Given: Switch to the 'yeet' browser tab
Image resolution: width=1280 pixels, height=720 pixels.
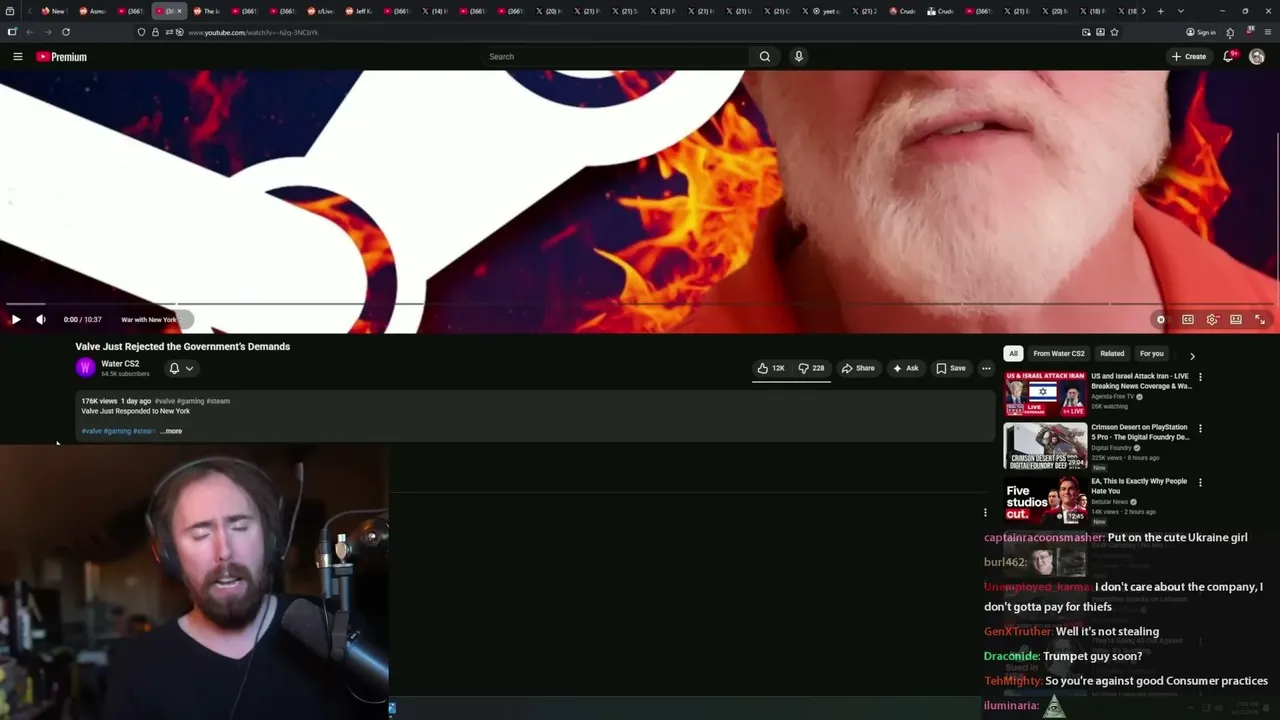Looking at the screenshot, I should click(827, 11).
